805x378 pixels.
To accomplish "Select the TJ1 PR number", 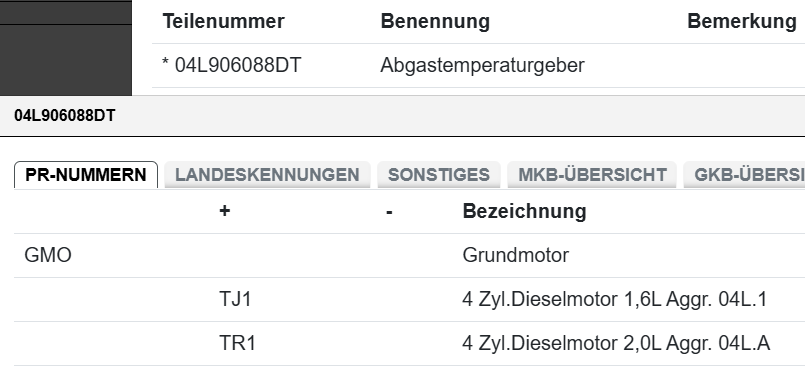I will 235,299.
